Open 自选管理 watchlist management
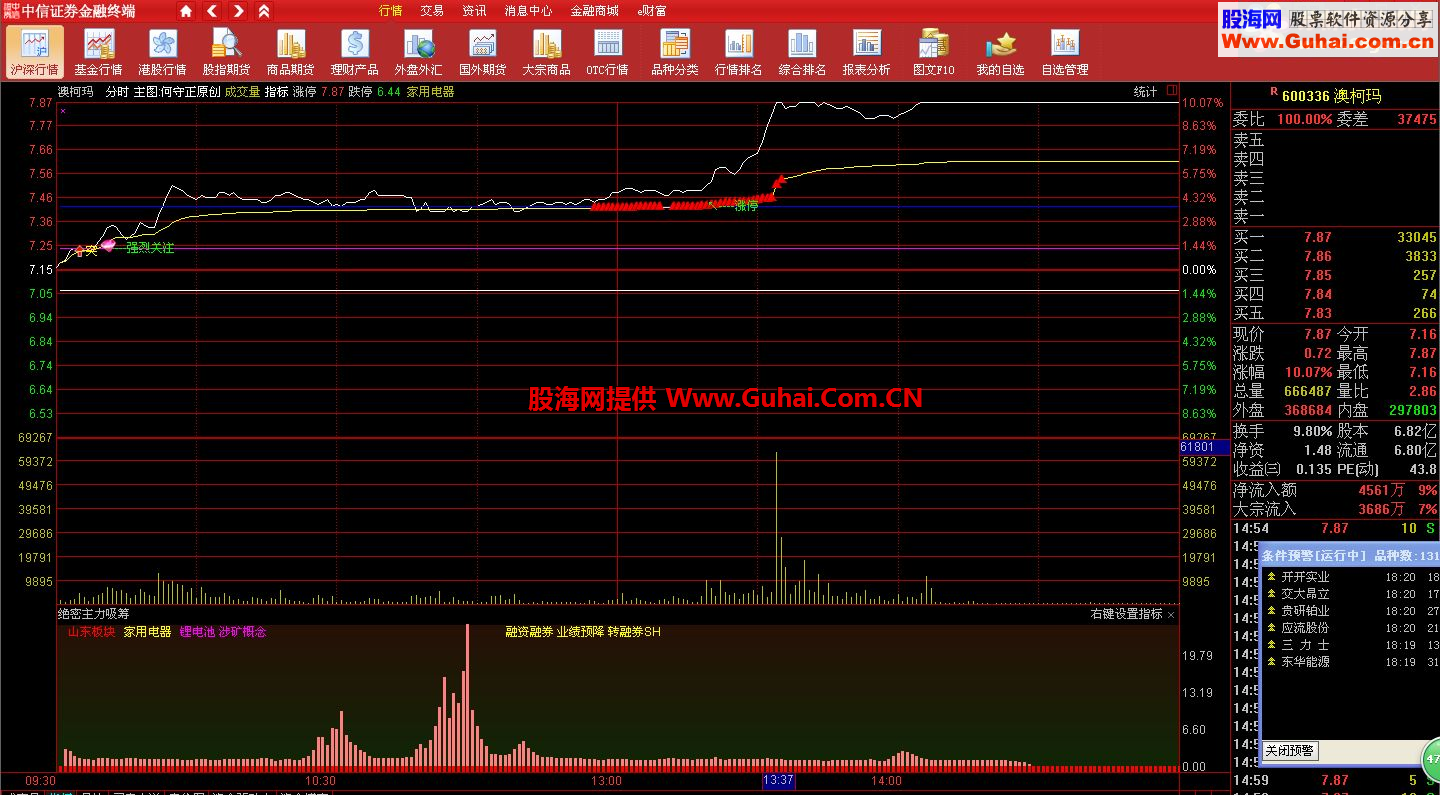 1064,52
